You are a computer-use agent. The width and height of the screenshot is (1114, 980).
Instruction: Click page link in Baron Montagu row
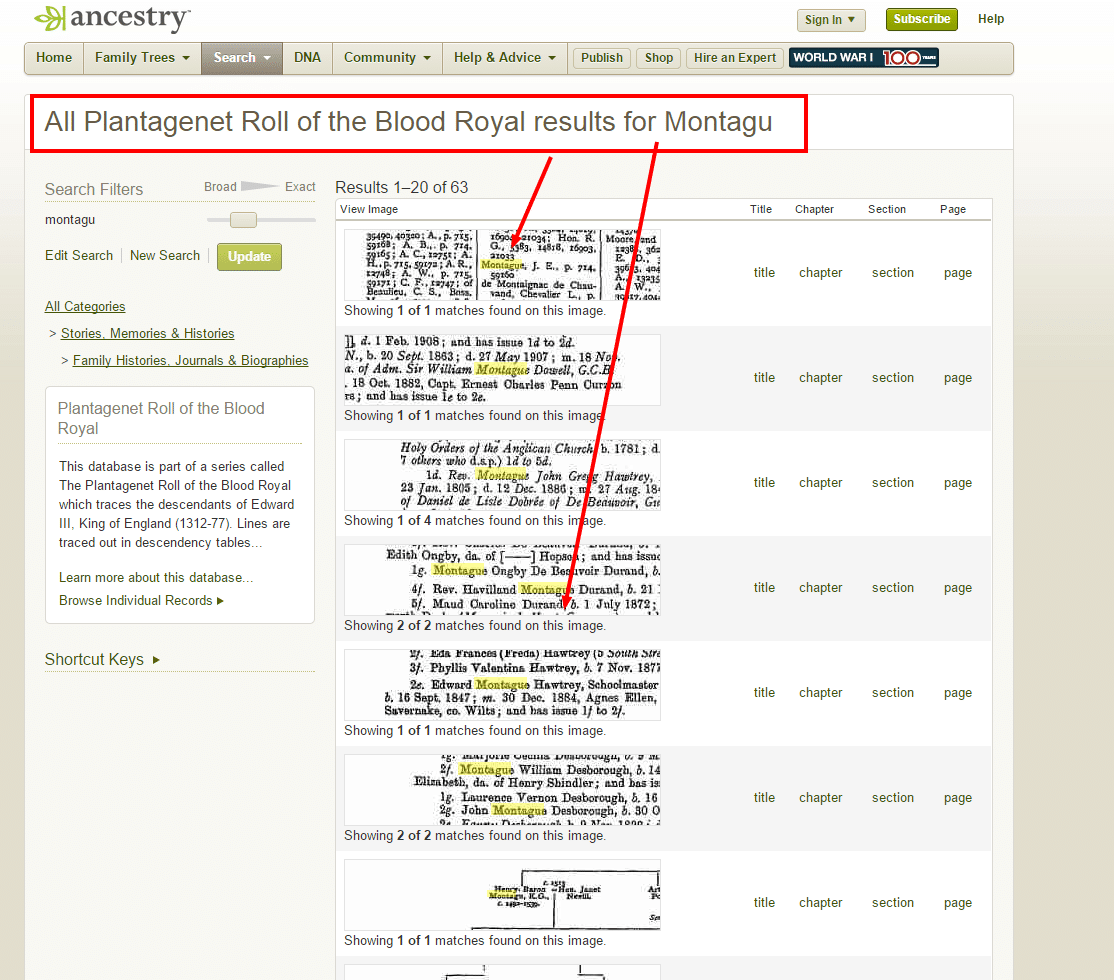pyautogui.click(x=958, y=903)
